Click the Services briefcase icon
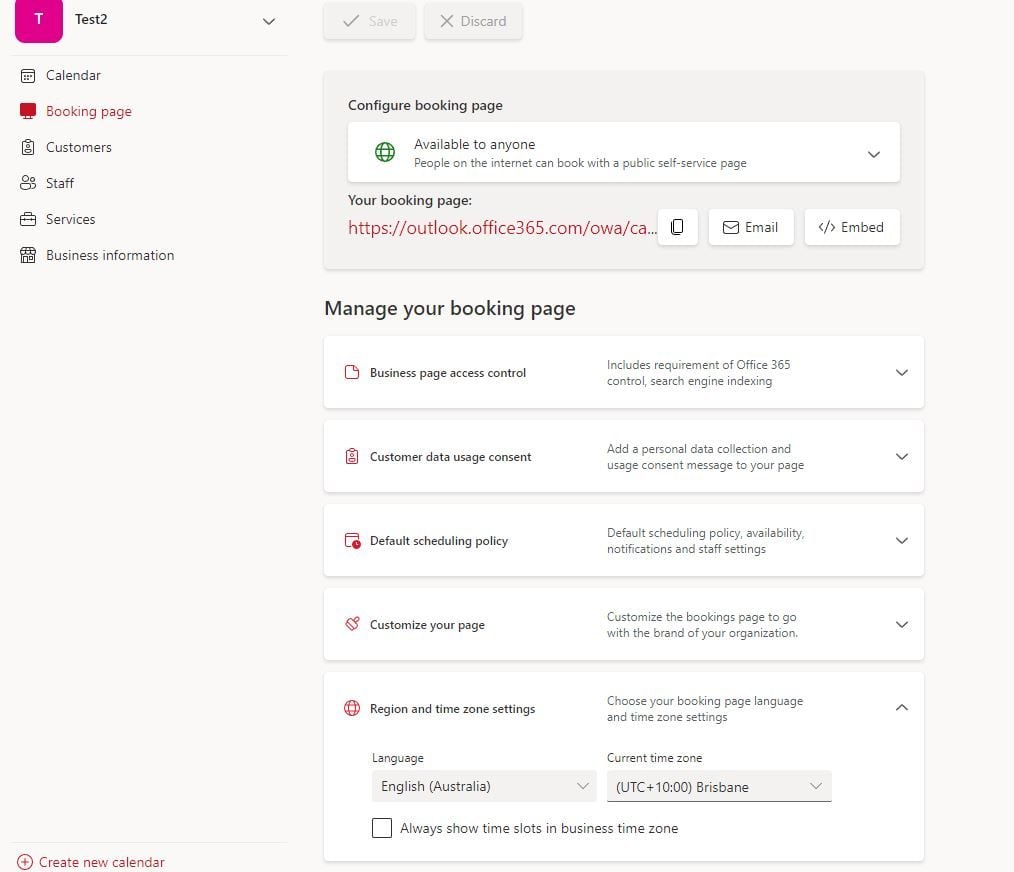The width and height of the screenshot is (1014, 872). click(28, 219)
